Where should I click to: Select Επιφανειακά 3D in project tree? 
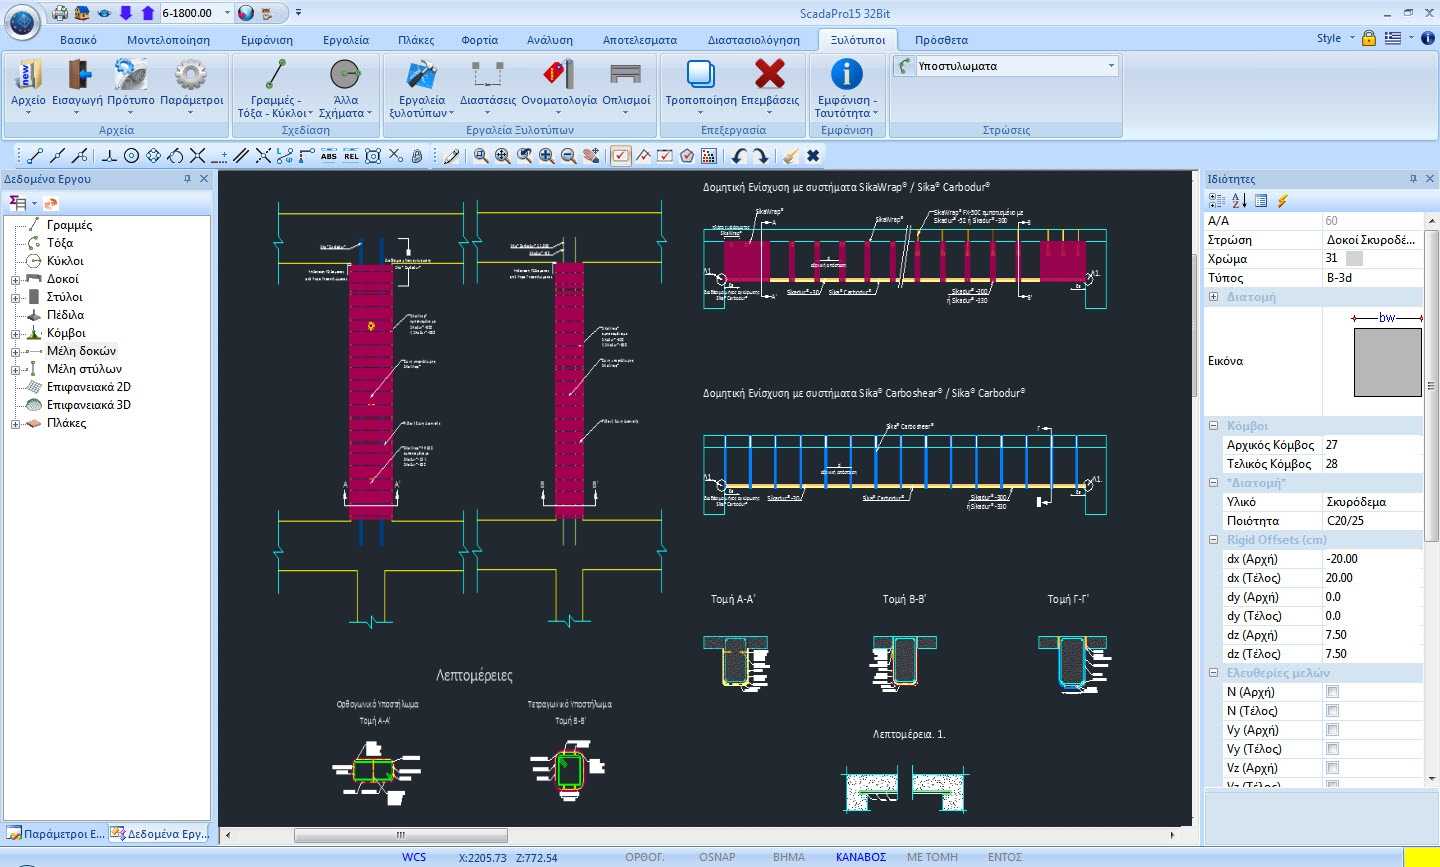click(x=88, y=405)
